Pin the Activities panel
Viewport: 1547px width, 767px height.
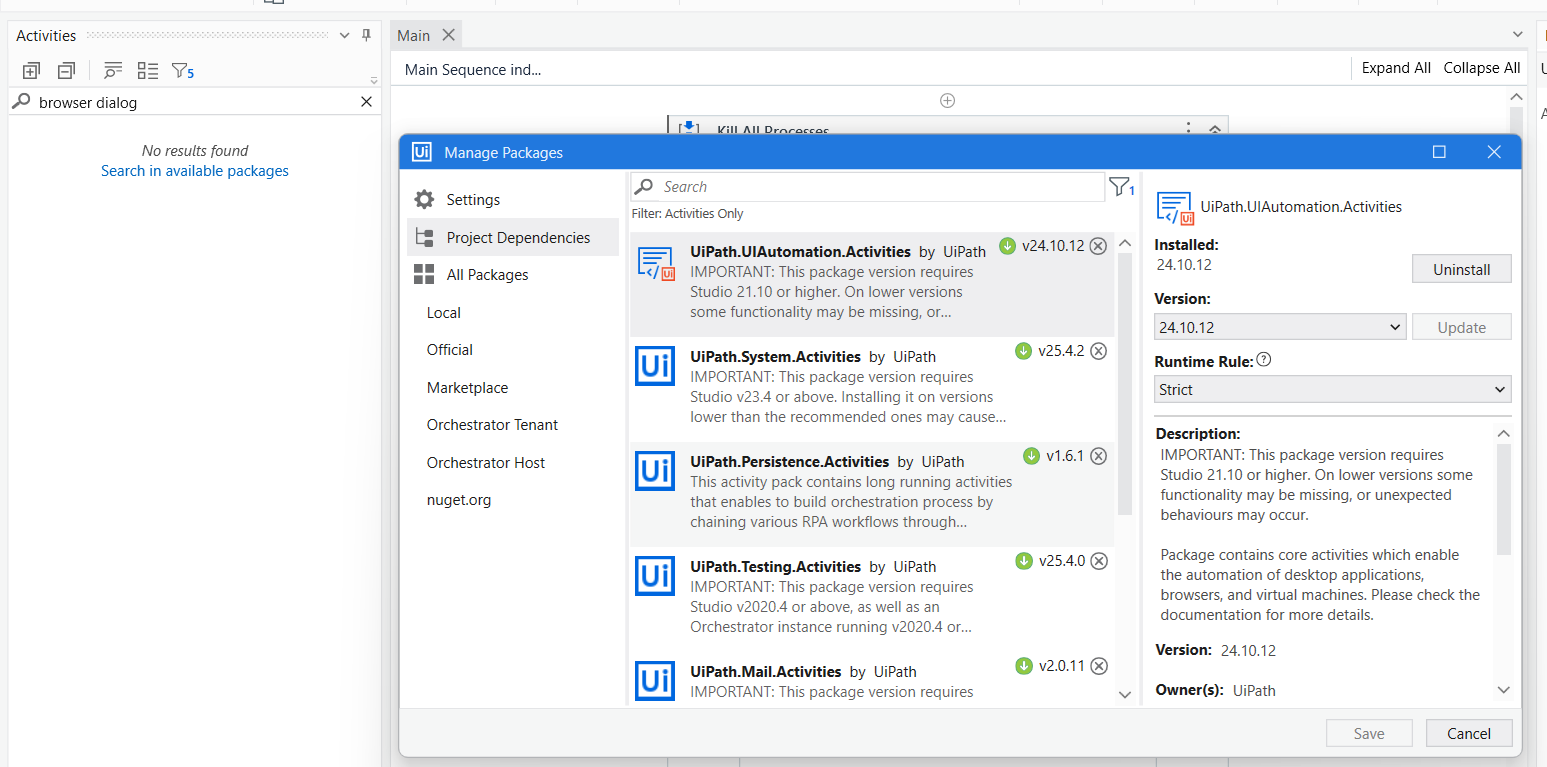tap(366, 35)
